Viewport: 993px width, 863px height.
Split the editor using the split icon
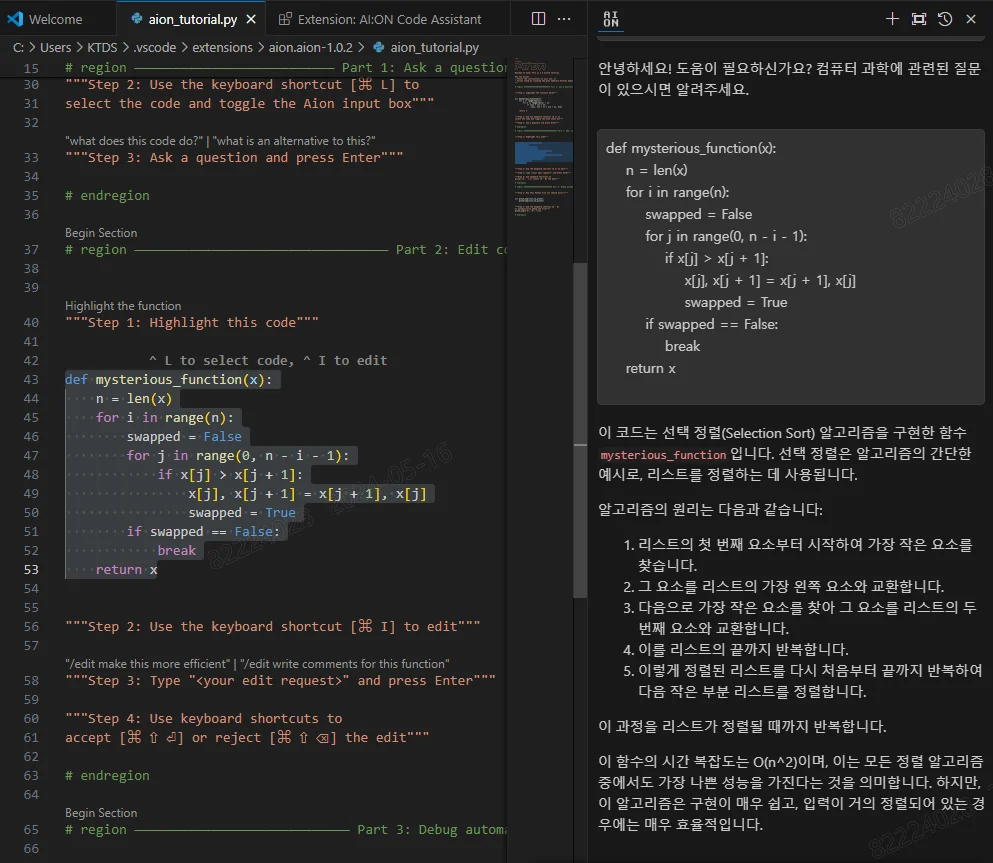pos(538,18)
